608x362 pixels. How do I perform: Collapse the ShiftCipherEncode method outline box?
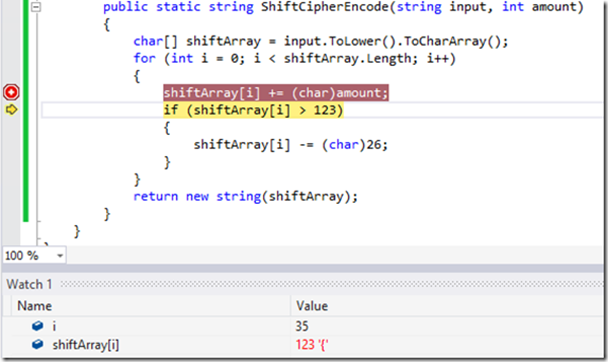(x=36, y=7)
